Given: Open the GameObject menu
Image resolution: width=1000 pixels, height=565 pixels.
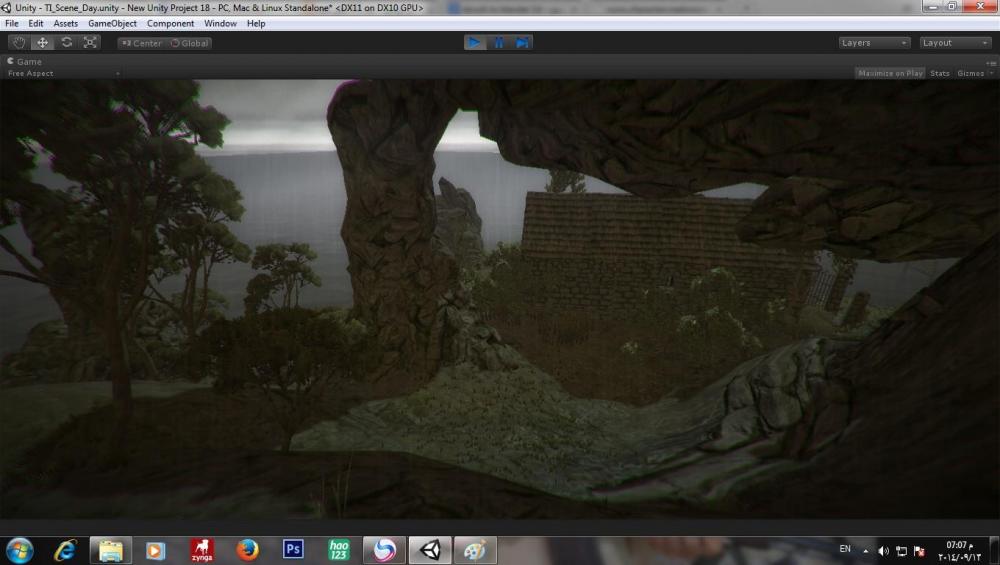Looking at the screenshot, I should (112, 24).
